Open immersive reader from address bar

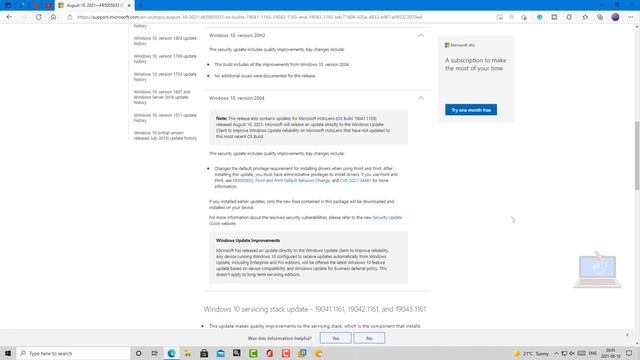point(500,17)
